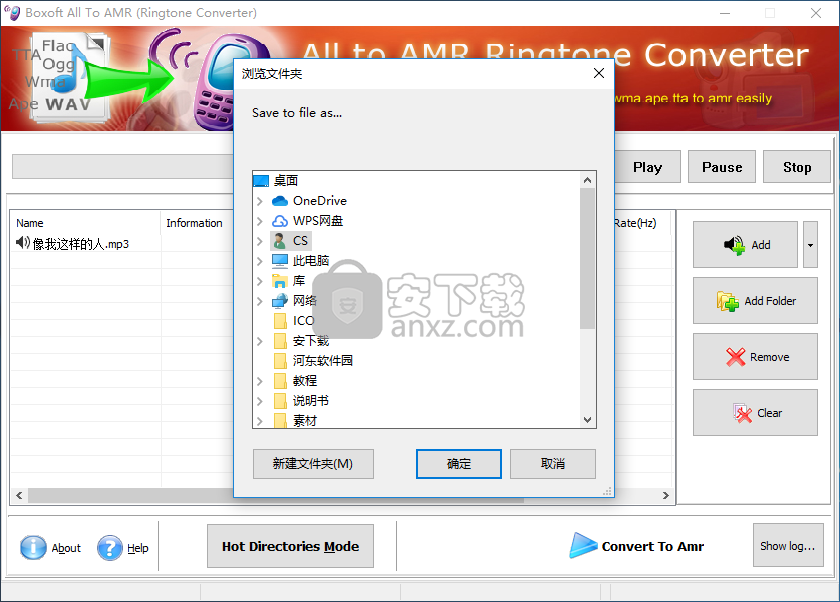Click the 网络 network icon

point(280,301)
